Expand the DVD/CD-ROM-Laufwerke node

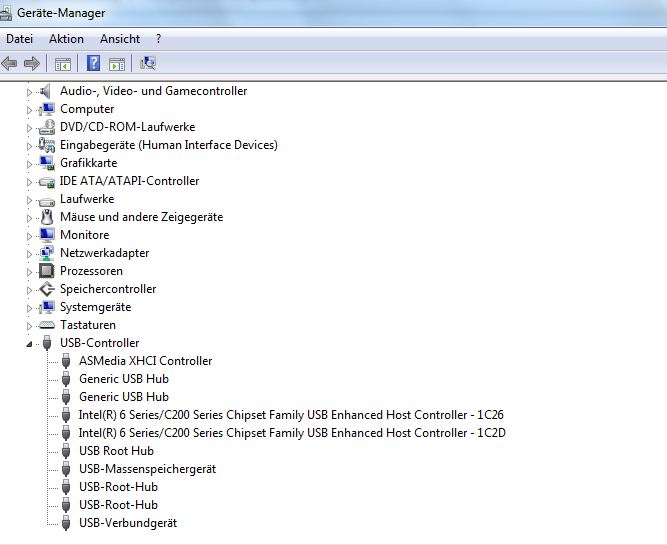(x=29, y=128)
